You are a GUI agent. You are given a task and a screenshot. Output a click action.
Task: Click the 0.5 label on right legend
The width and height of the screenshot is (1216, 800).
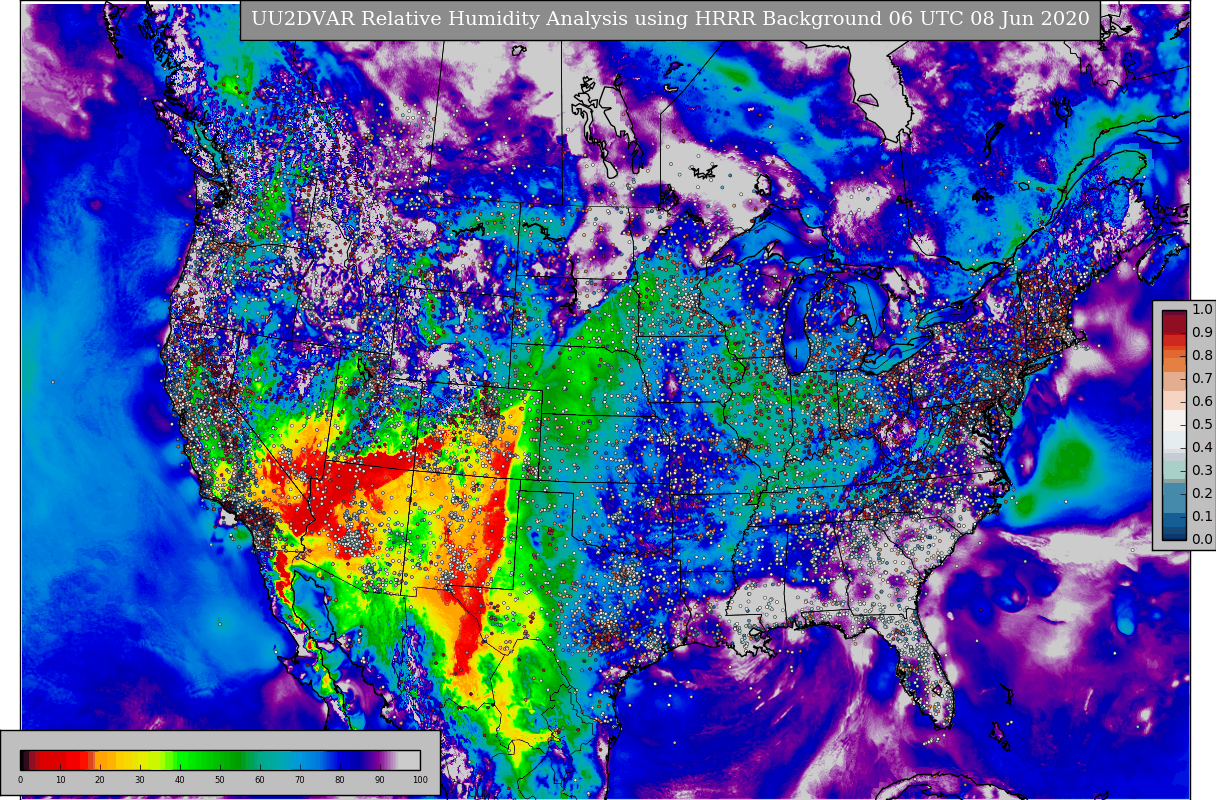[x=1202, y=425]
